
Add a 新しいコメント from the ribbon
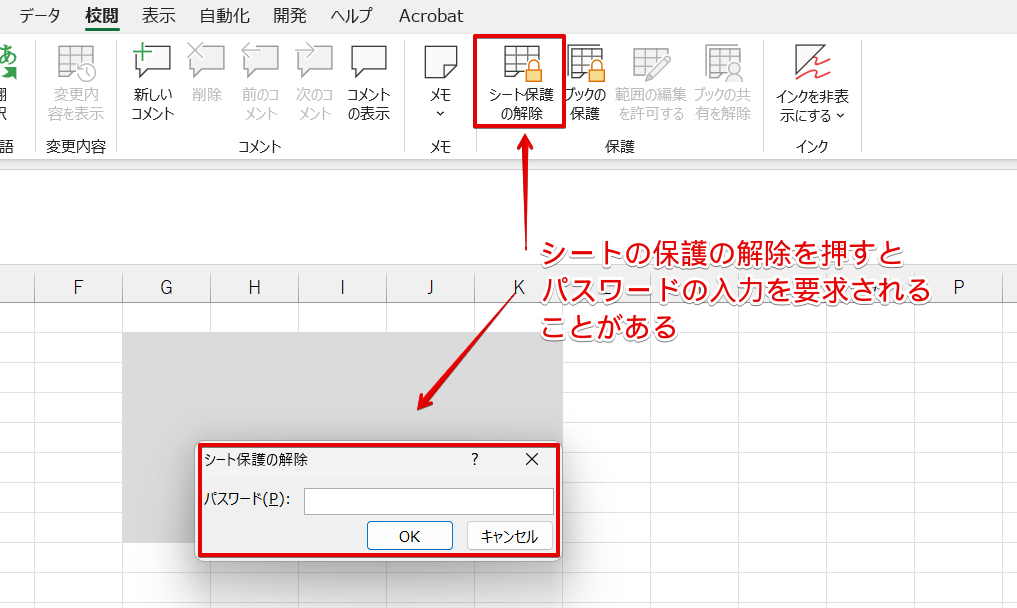click(x=152, y=82)
